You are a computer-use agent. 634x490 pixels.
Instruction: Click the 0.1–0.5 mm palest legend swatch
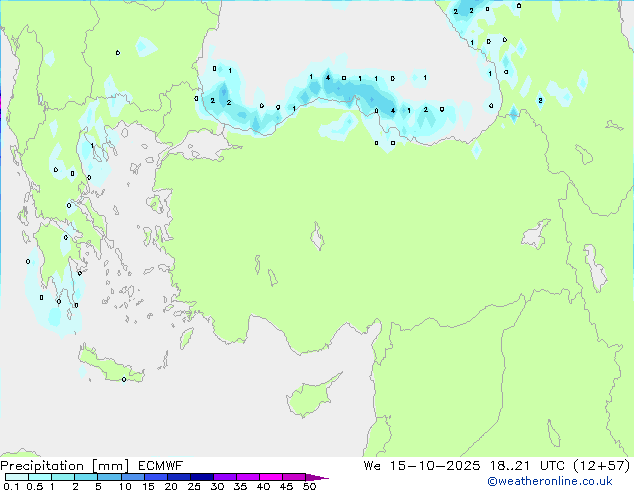(17, 477)
